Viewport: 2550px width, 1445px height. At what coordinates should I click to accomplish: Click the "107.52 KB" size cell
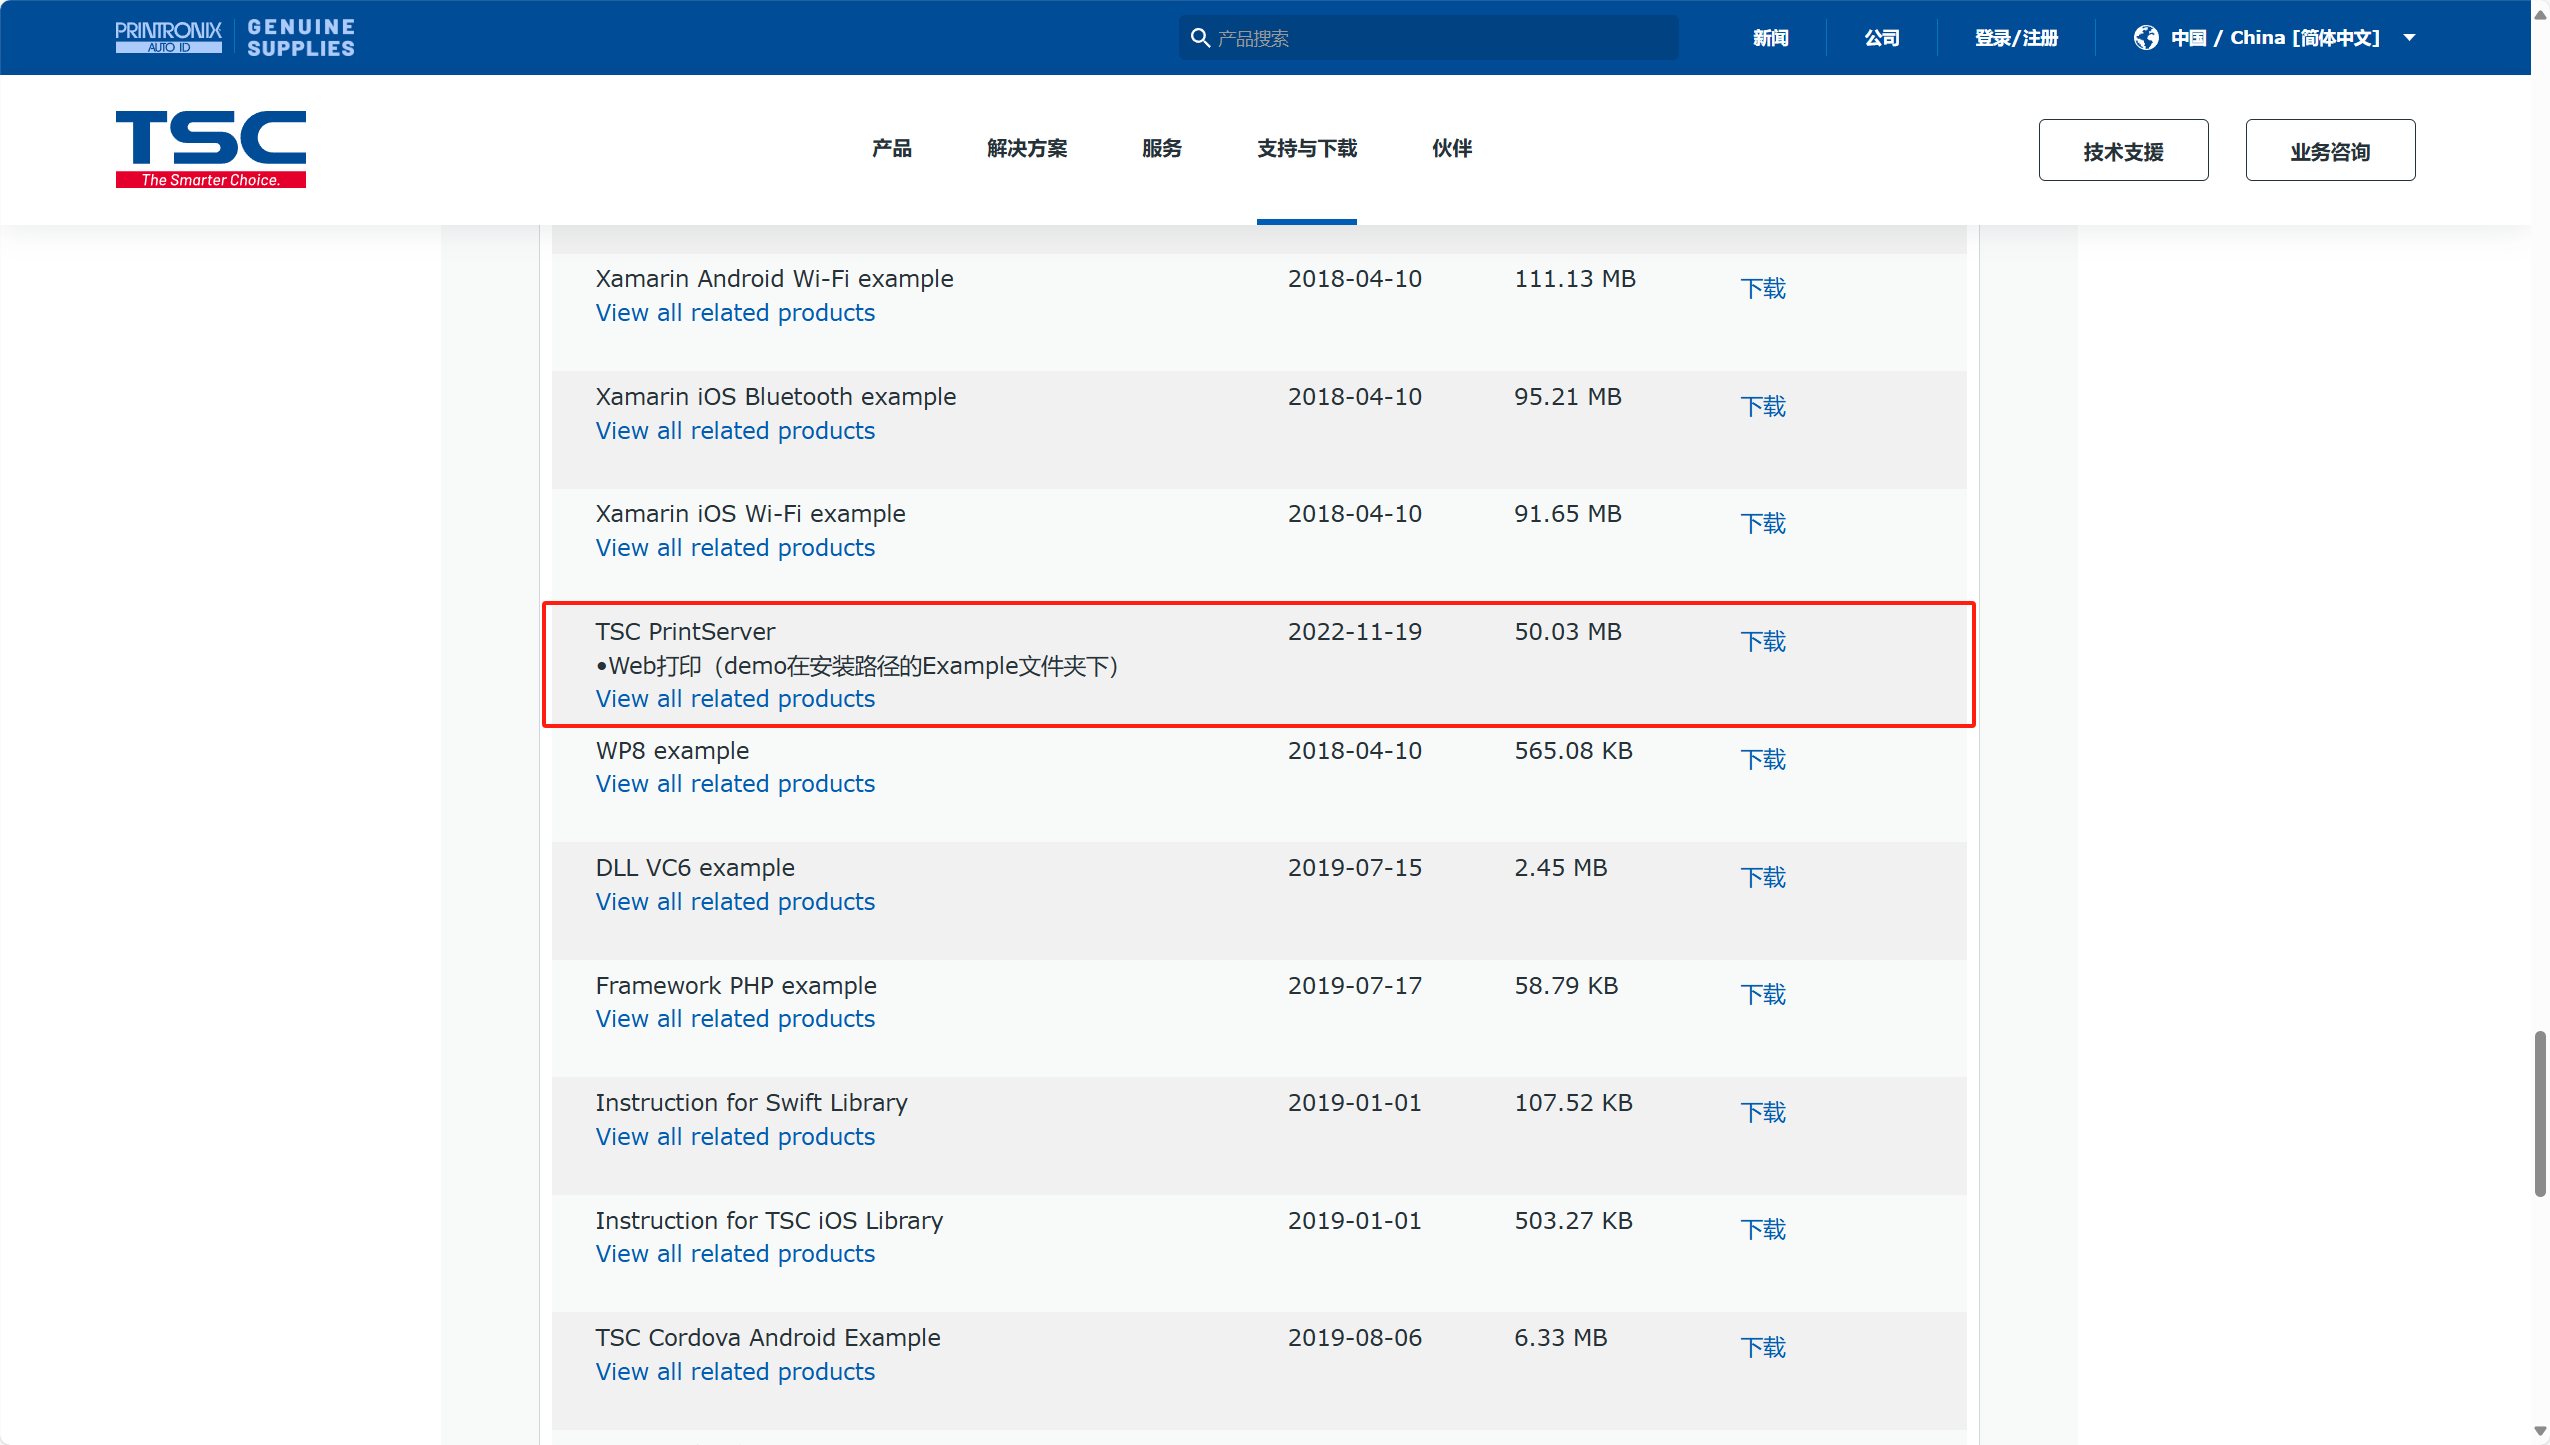tap(1573, 1103)
